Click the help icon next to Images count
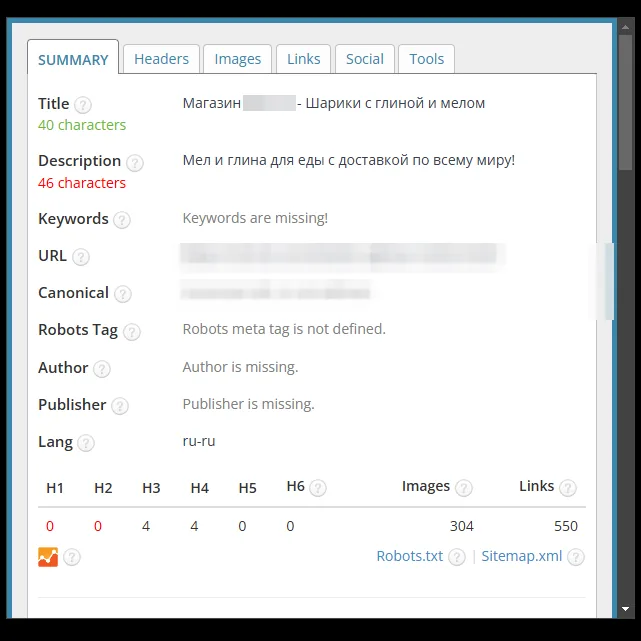This screenshot has height=641, width=641. (464, 488)
